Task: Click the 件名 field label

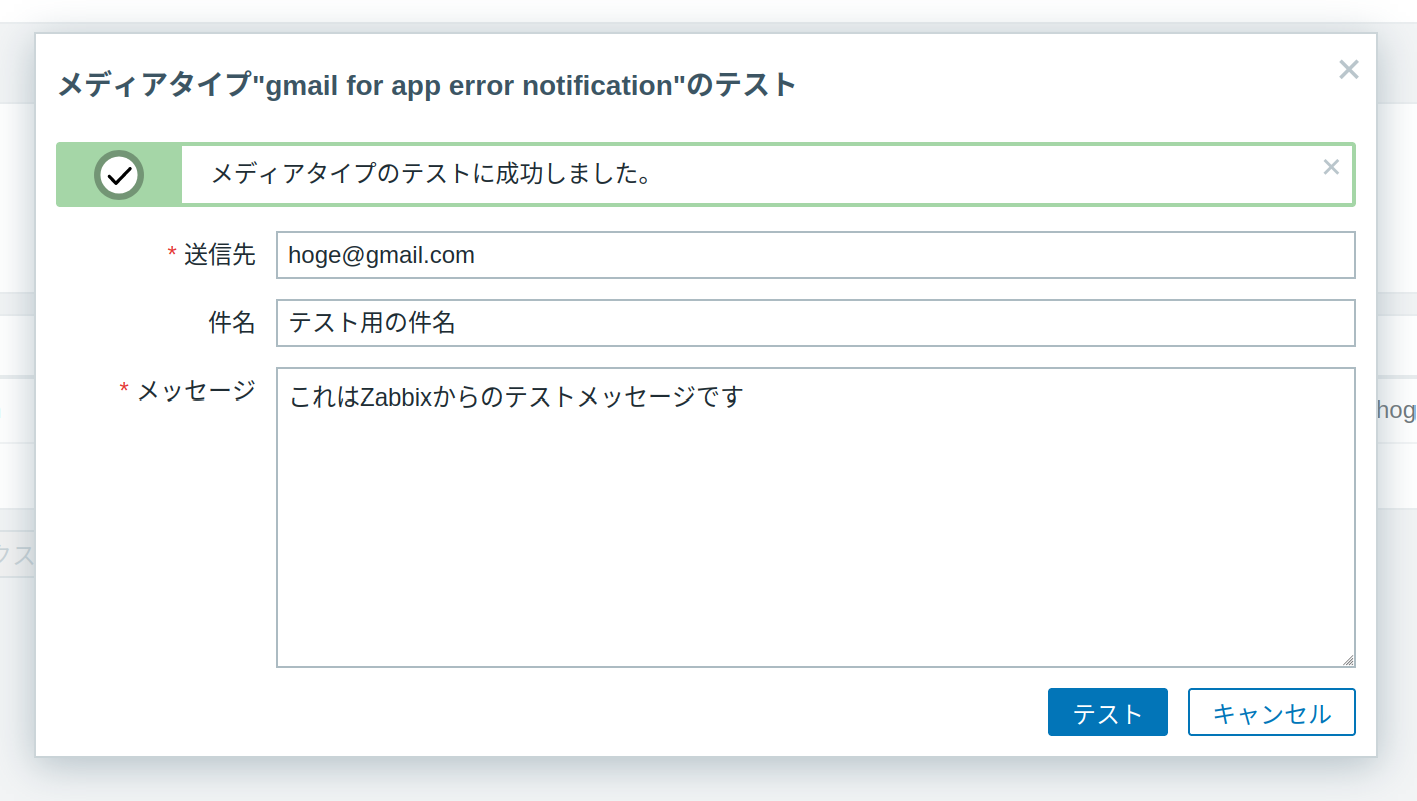Action: tap(231, 323)
